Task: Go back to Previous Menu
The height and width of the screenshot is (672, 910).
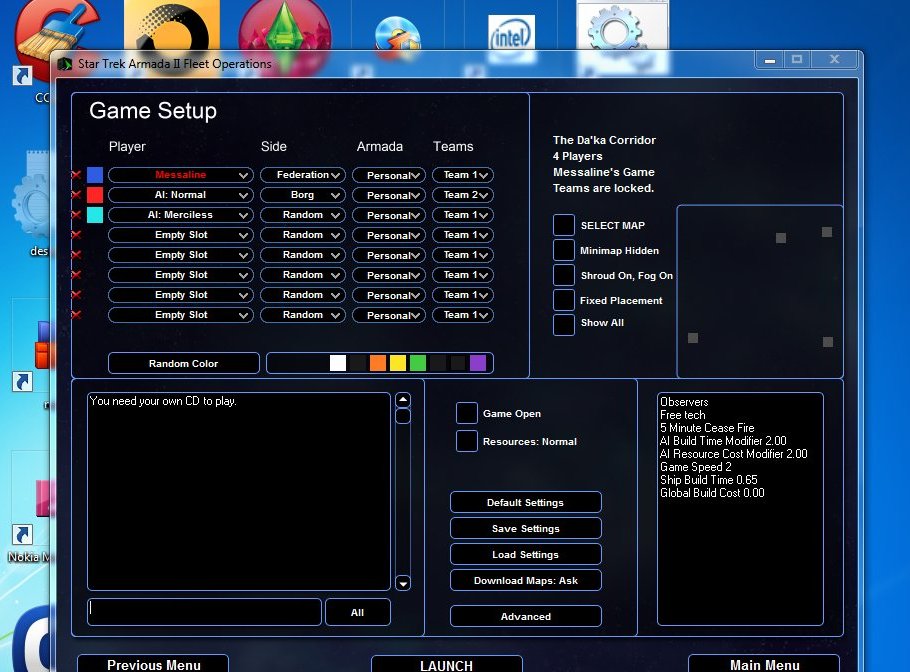Action: pyautogui.click(x=153, y=664)
